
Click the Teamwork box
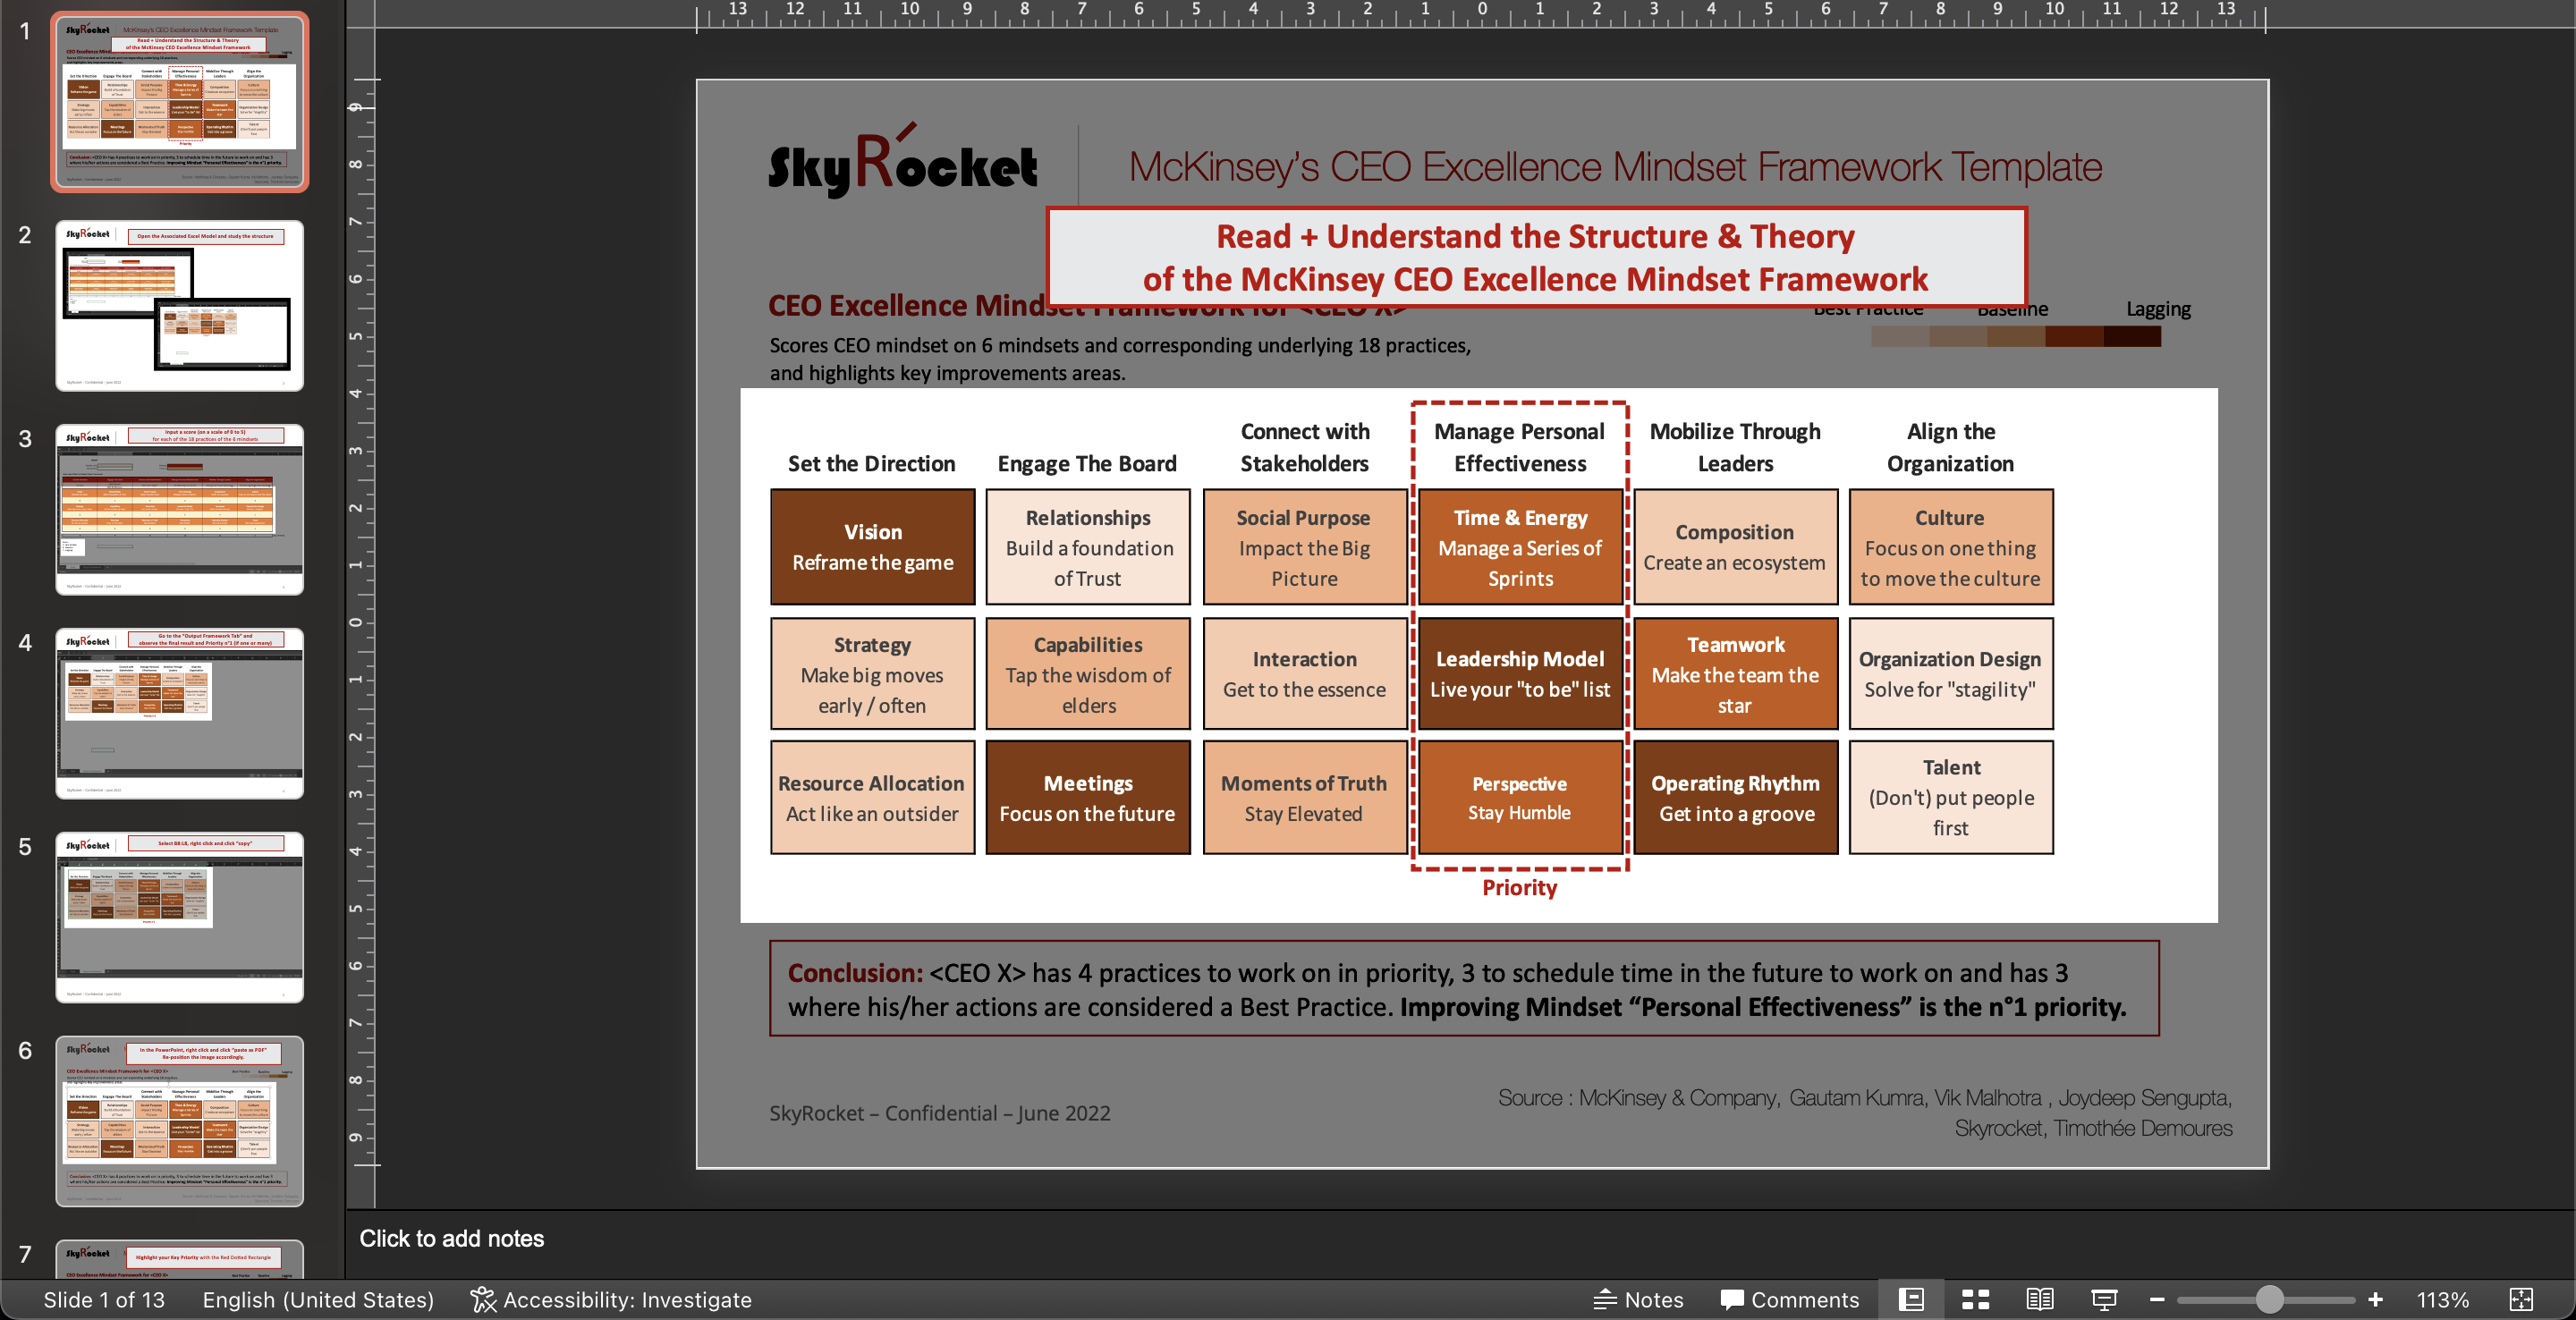1735,674
